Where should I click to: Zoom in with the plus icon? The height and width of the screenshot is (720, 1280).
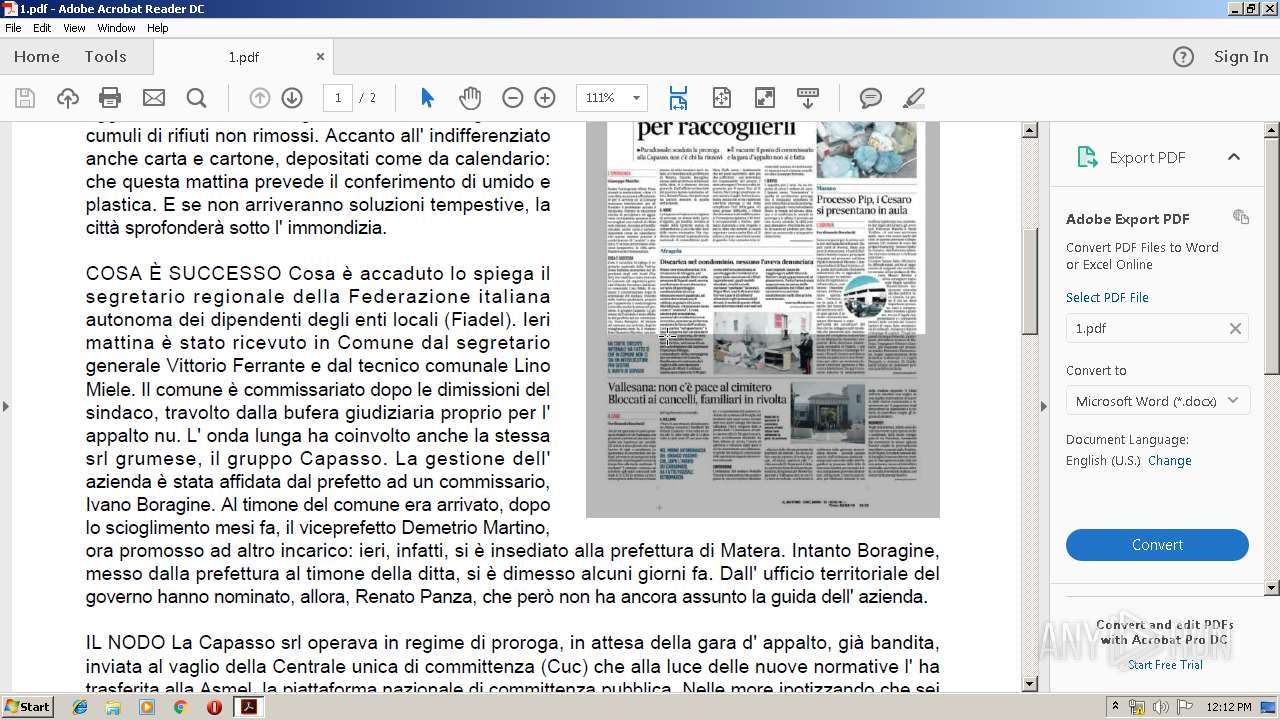(x=545, y=98)
